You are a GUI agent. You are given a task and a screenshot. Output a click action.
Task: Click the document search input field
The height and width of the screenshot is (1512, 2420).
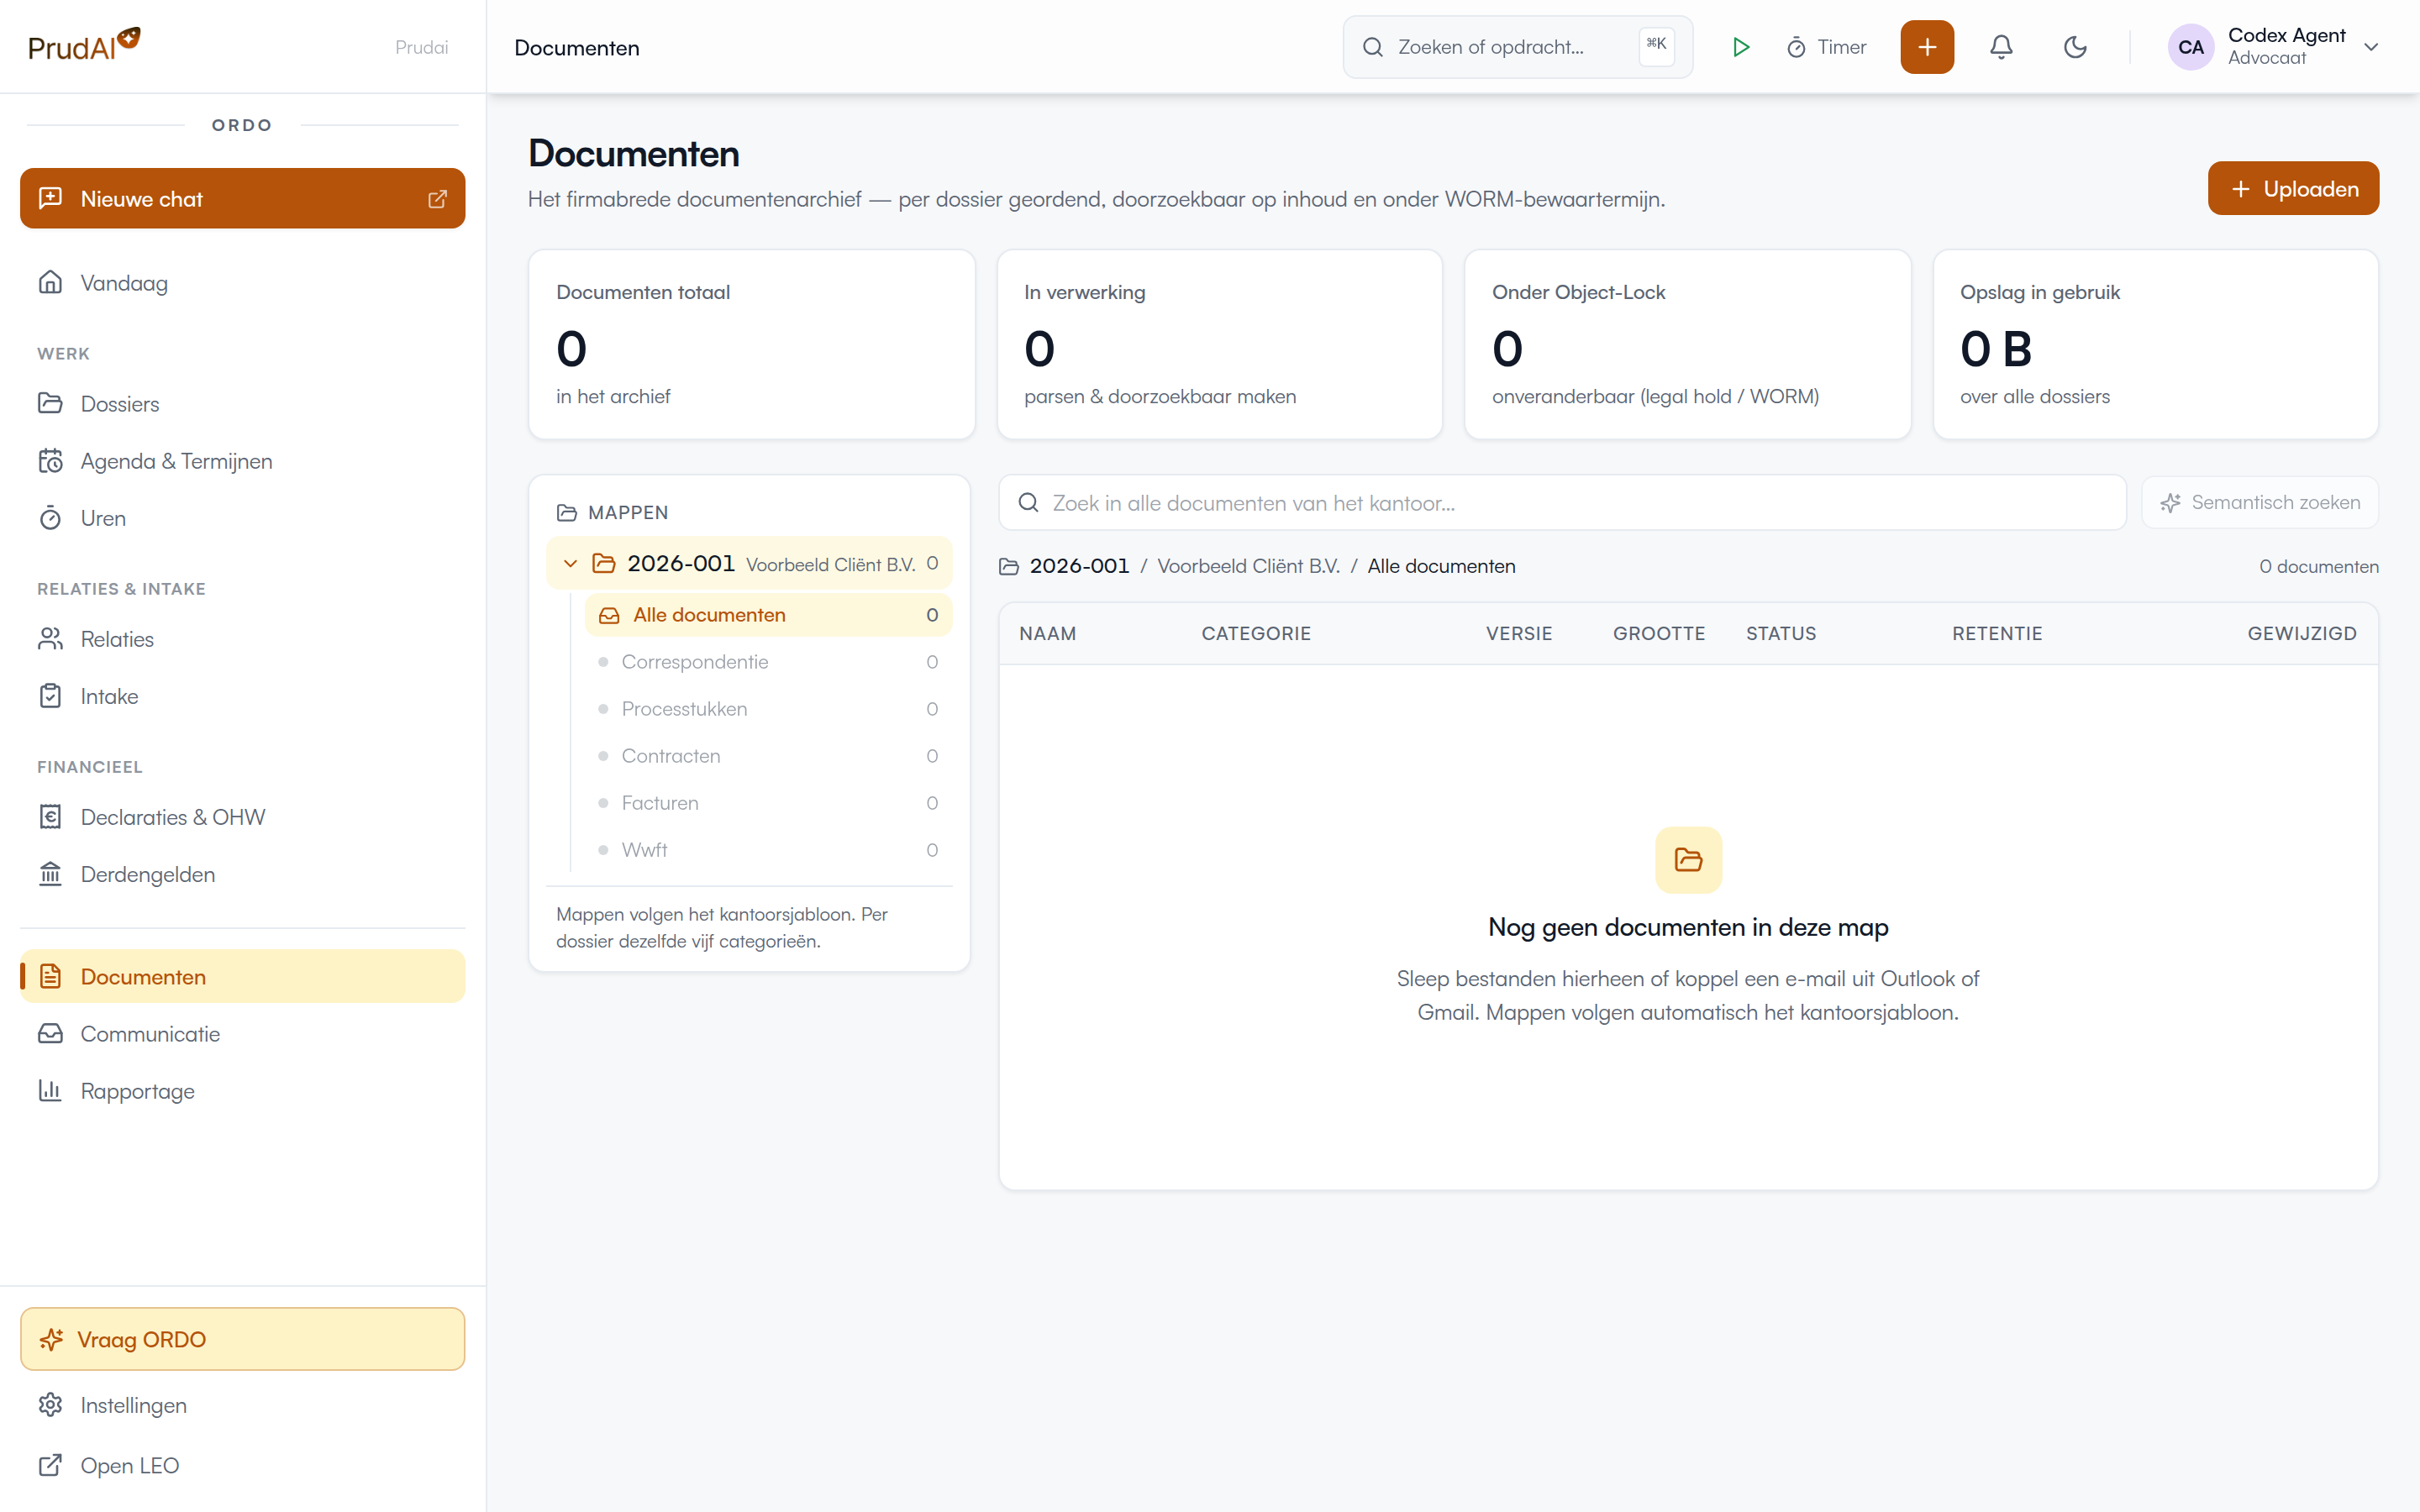click(1562, 503)
